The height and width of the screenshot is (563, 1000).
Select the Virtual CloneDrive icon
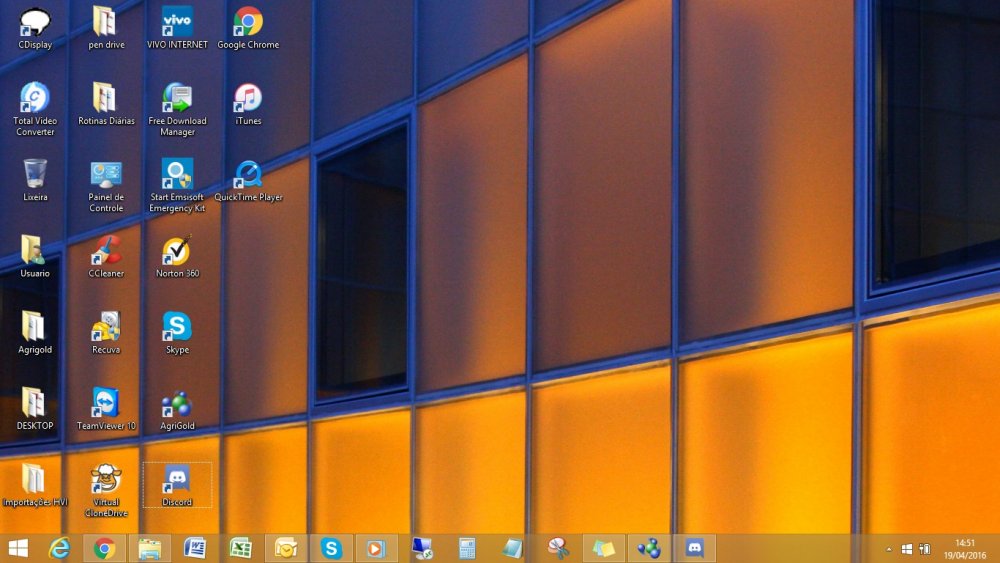coord(106,480)
